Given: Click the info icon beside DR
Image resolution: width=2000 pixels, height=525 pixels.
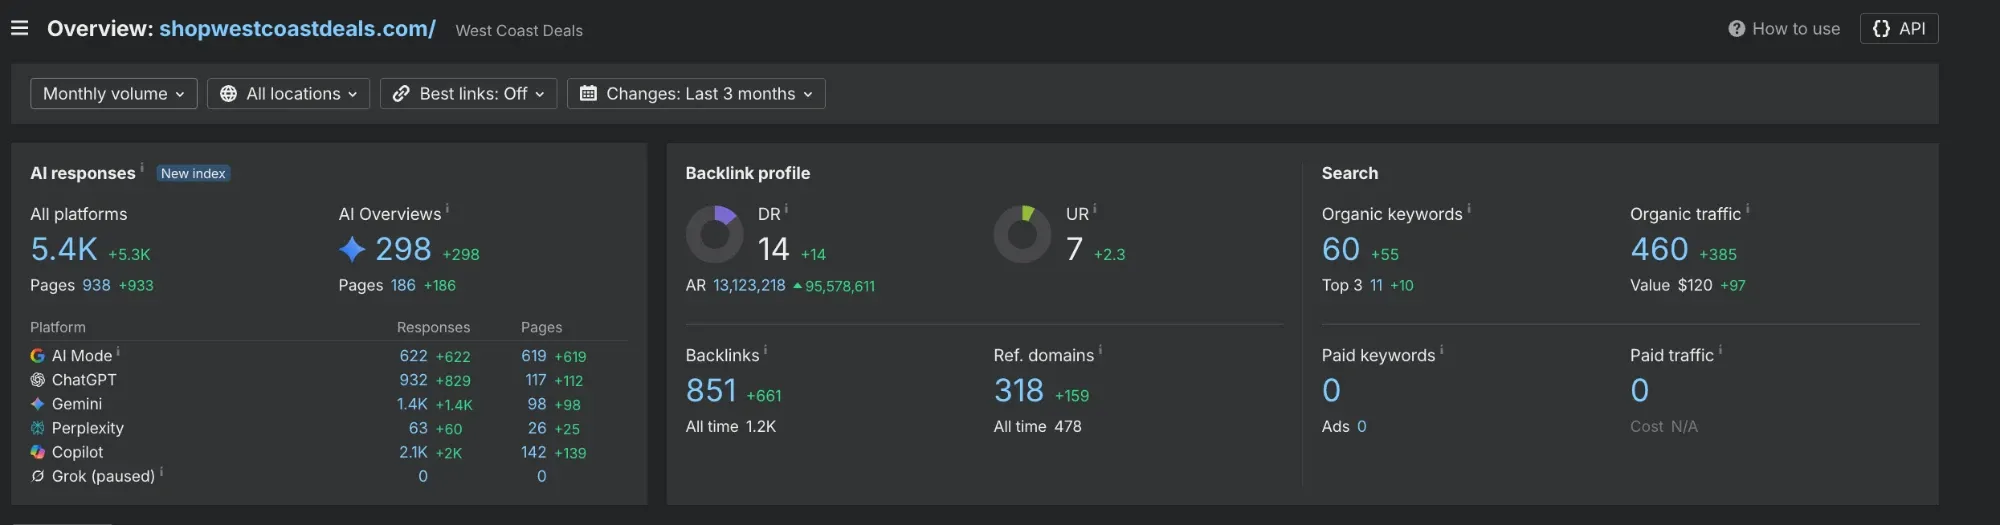Looking at the screenshot, I should pyautogui.click(x=786, y=209).
